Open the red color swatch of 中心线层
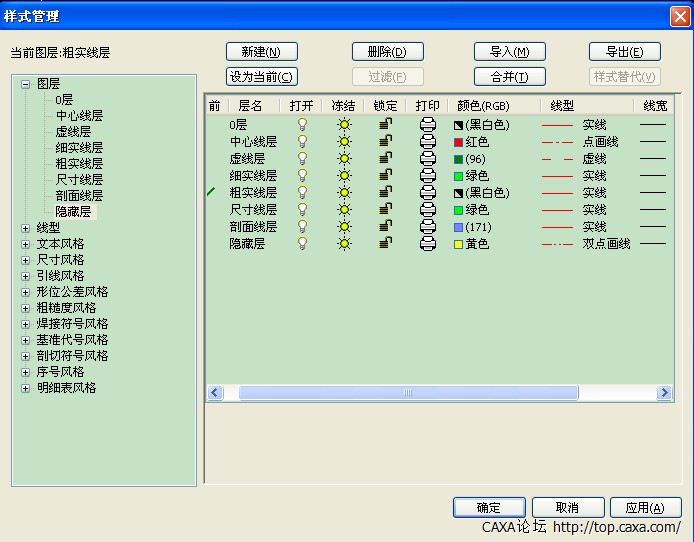This screenshot has height=542, width=694. [x=459, y=143]
